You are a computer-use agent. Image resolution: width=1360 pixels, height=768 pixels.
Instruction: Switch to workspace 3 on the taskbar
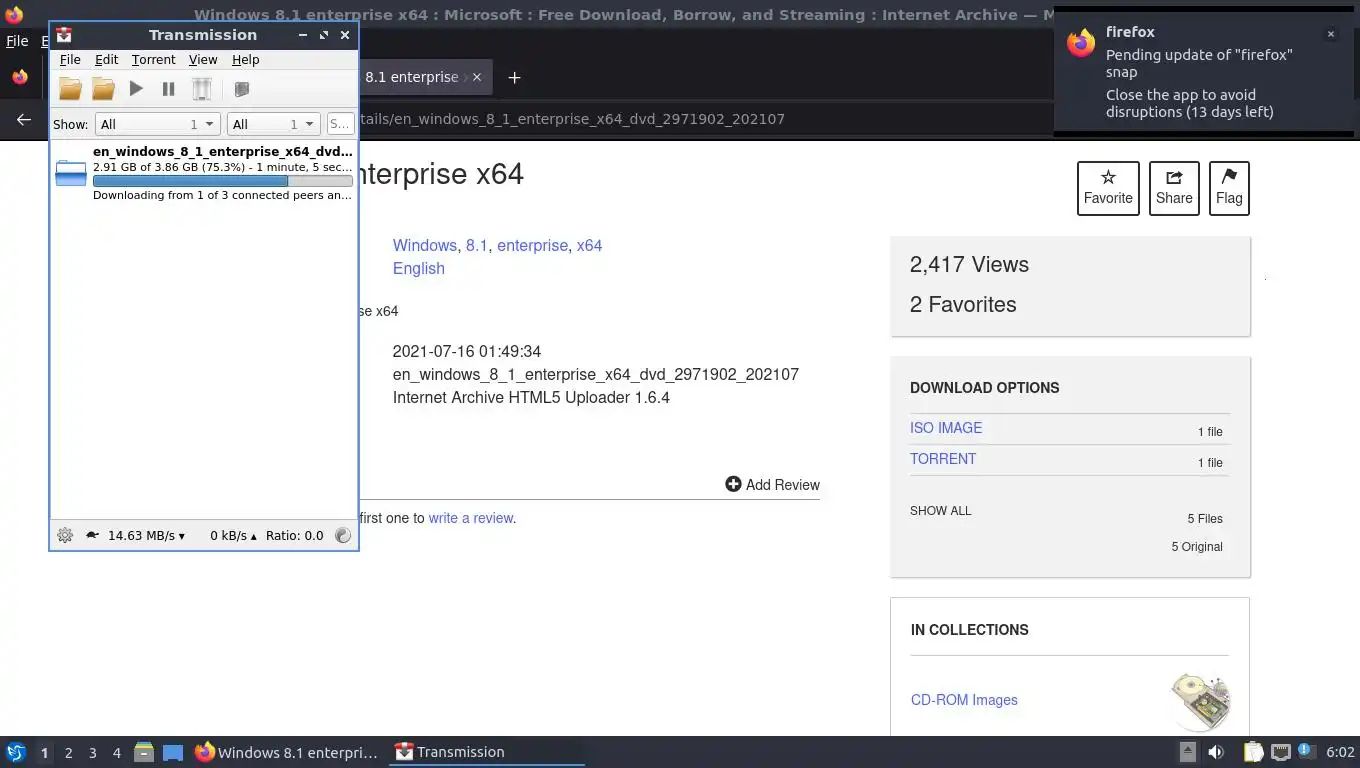pos(92,753)
